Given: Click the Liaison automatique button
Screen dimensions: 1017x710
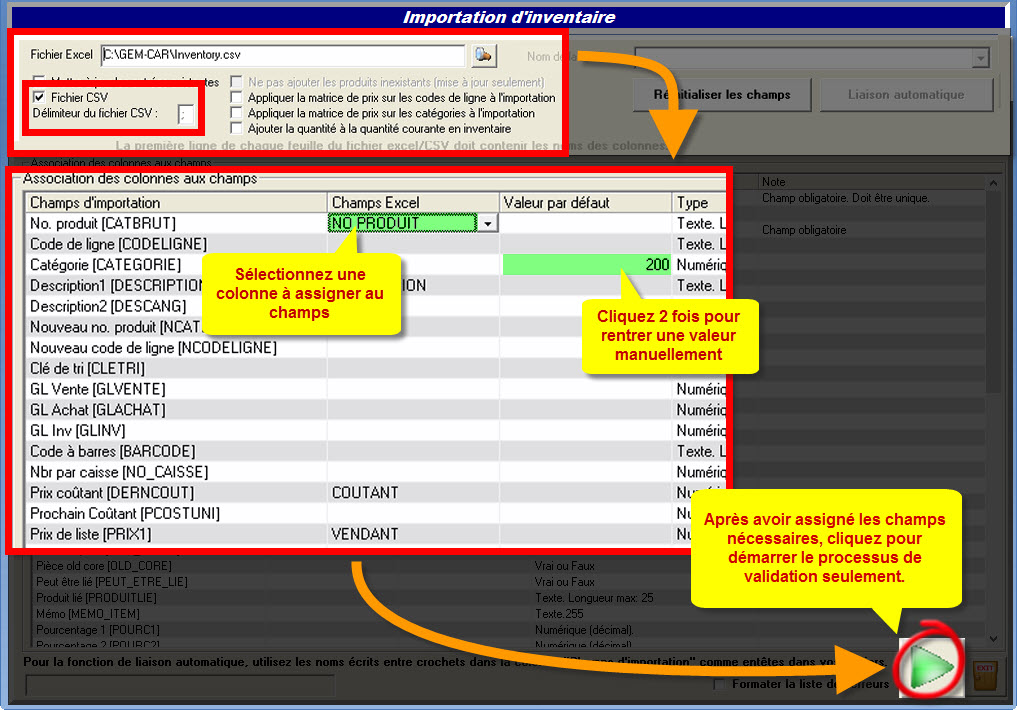Looking at the screenshot, I should tap(906, 95).
